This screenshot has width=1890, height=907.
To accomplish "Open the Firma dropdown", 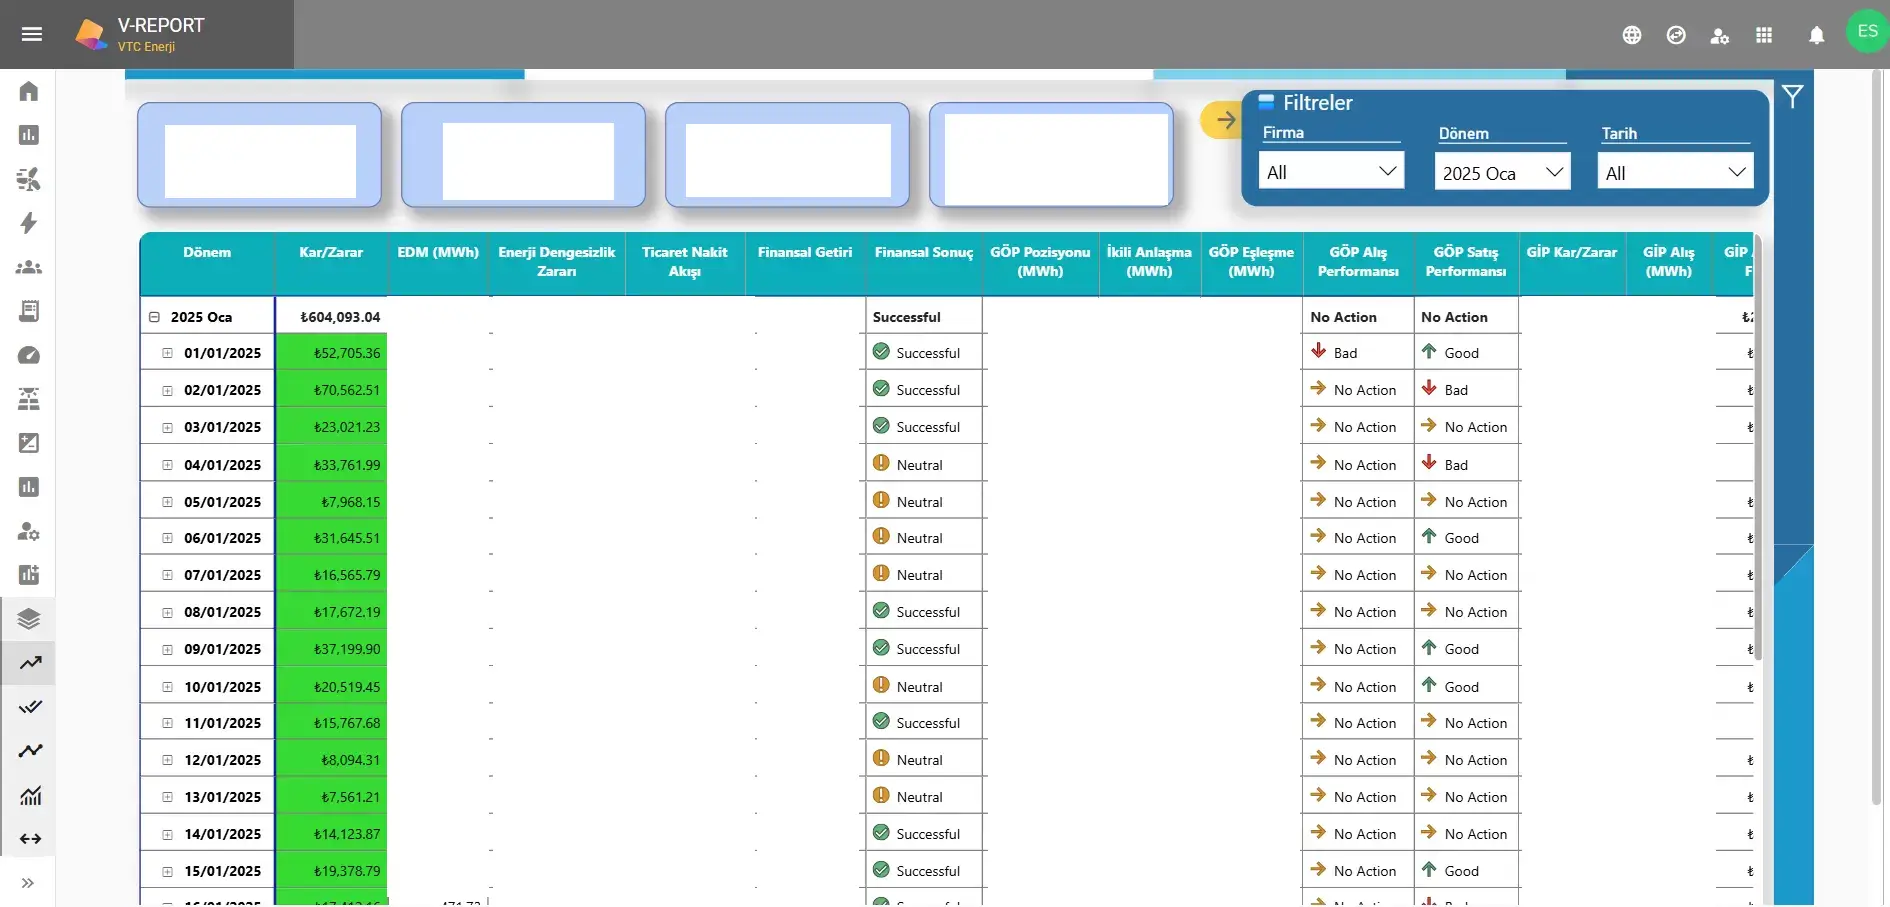I will pyautogui.click(x=1331, y=172).
